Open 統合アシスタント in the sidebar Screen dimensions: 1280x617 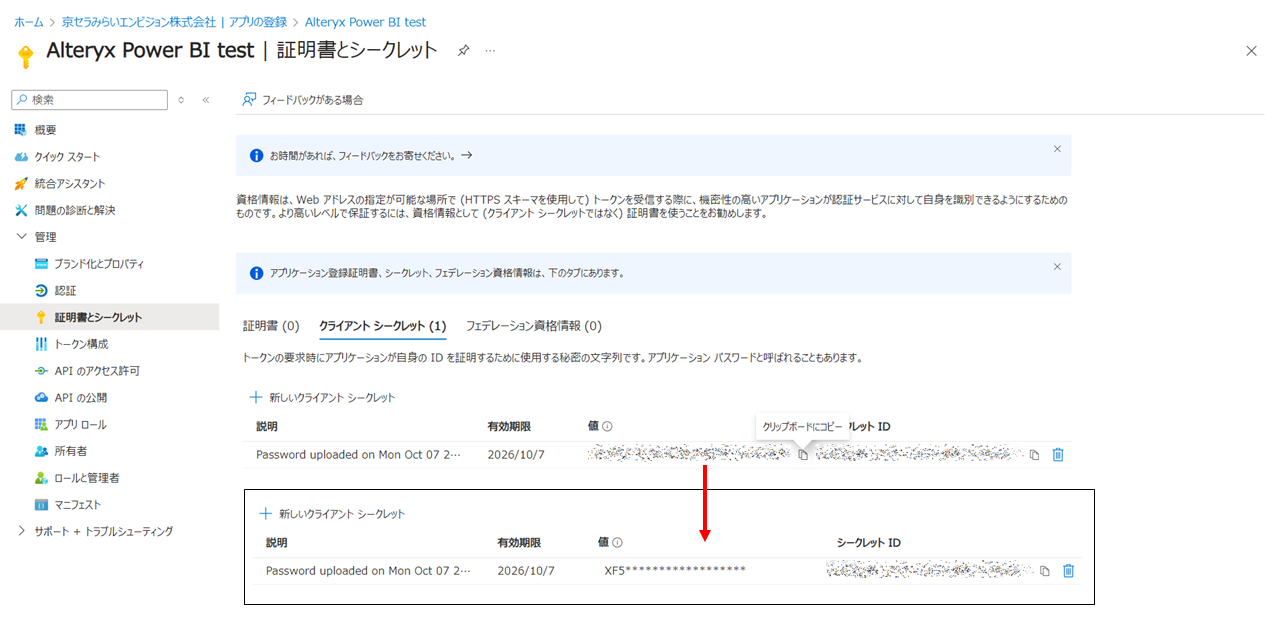pyautogui.click(x=70, y=184)
